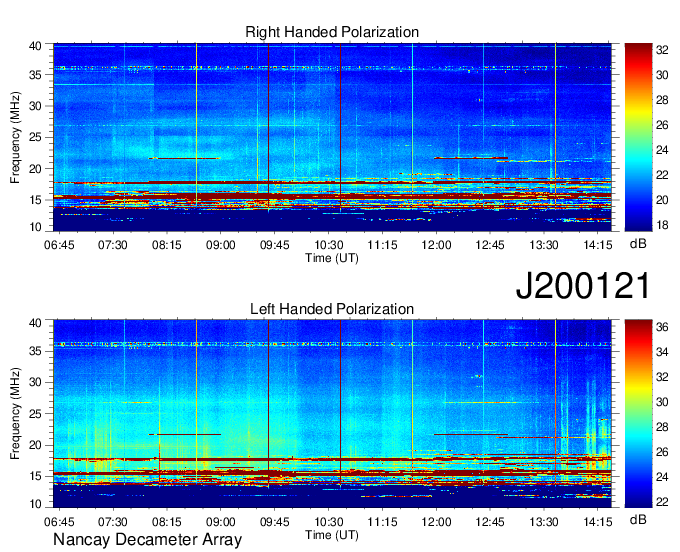680x552 pixels.
Task: Click "Frequency (MHz)" axis label of Left Handed plot
Action: coord(15,414)
